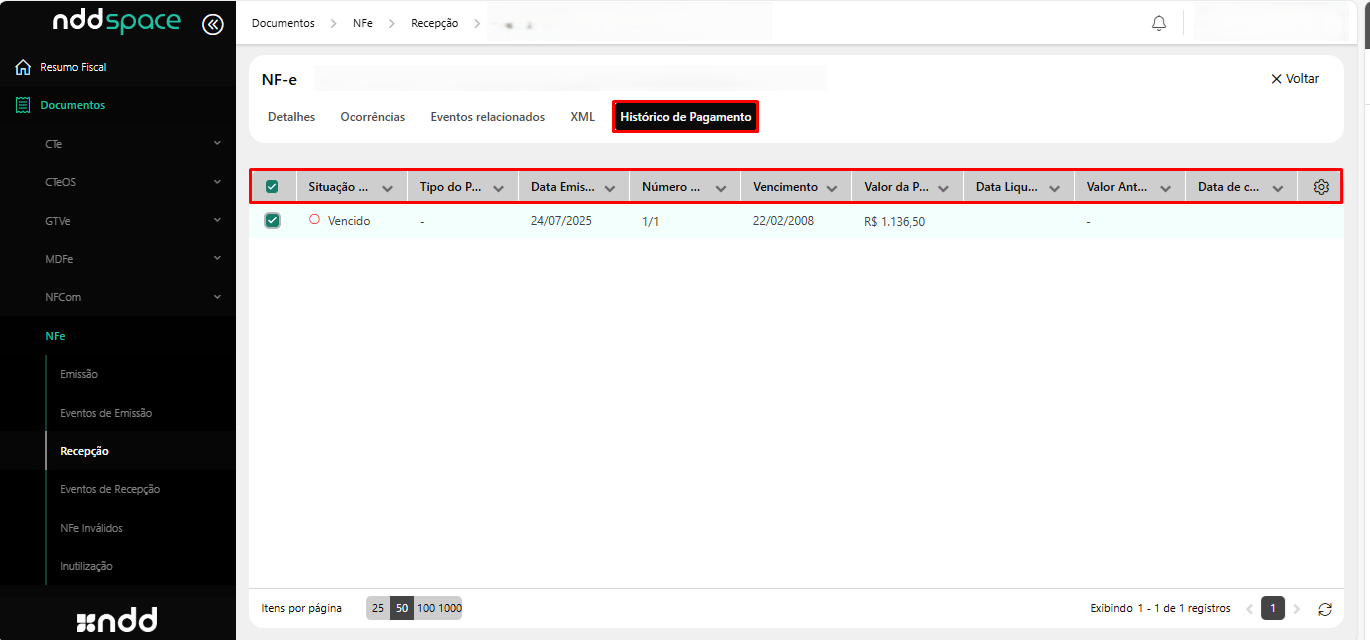This screenshot has height=640, width=1370.
Task: Toggle the select-all header checkbox
Action: pos(272,187)
